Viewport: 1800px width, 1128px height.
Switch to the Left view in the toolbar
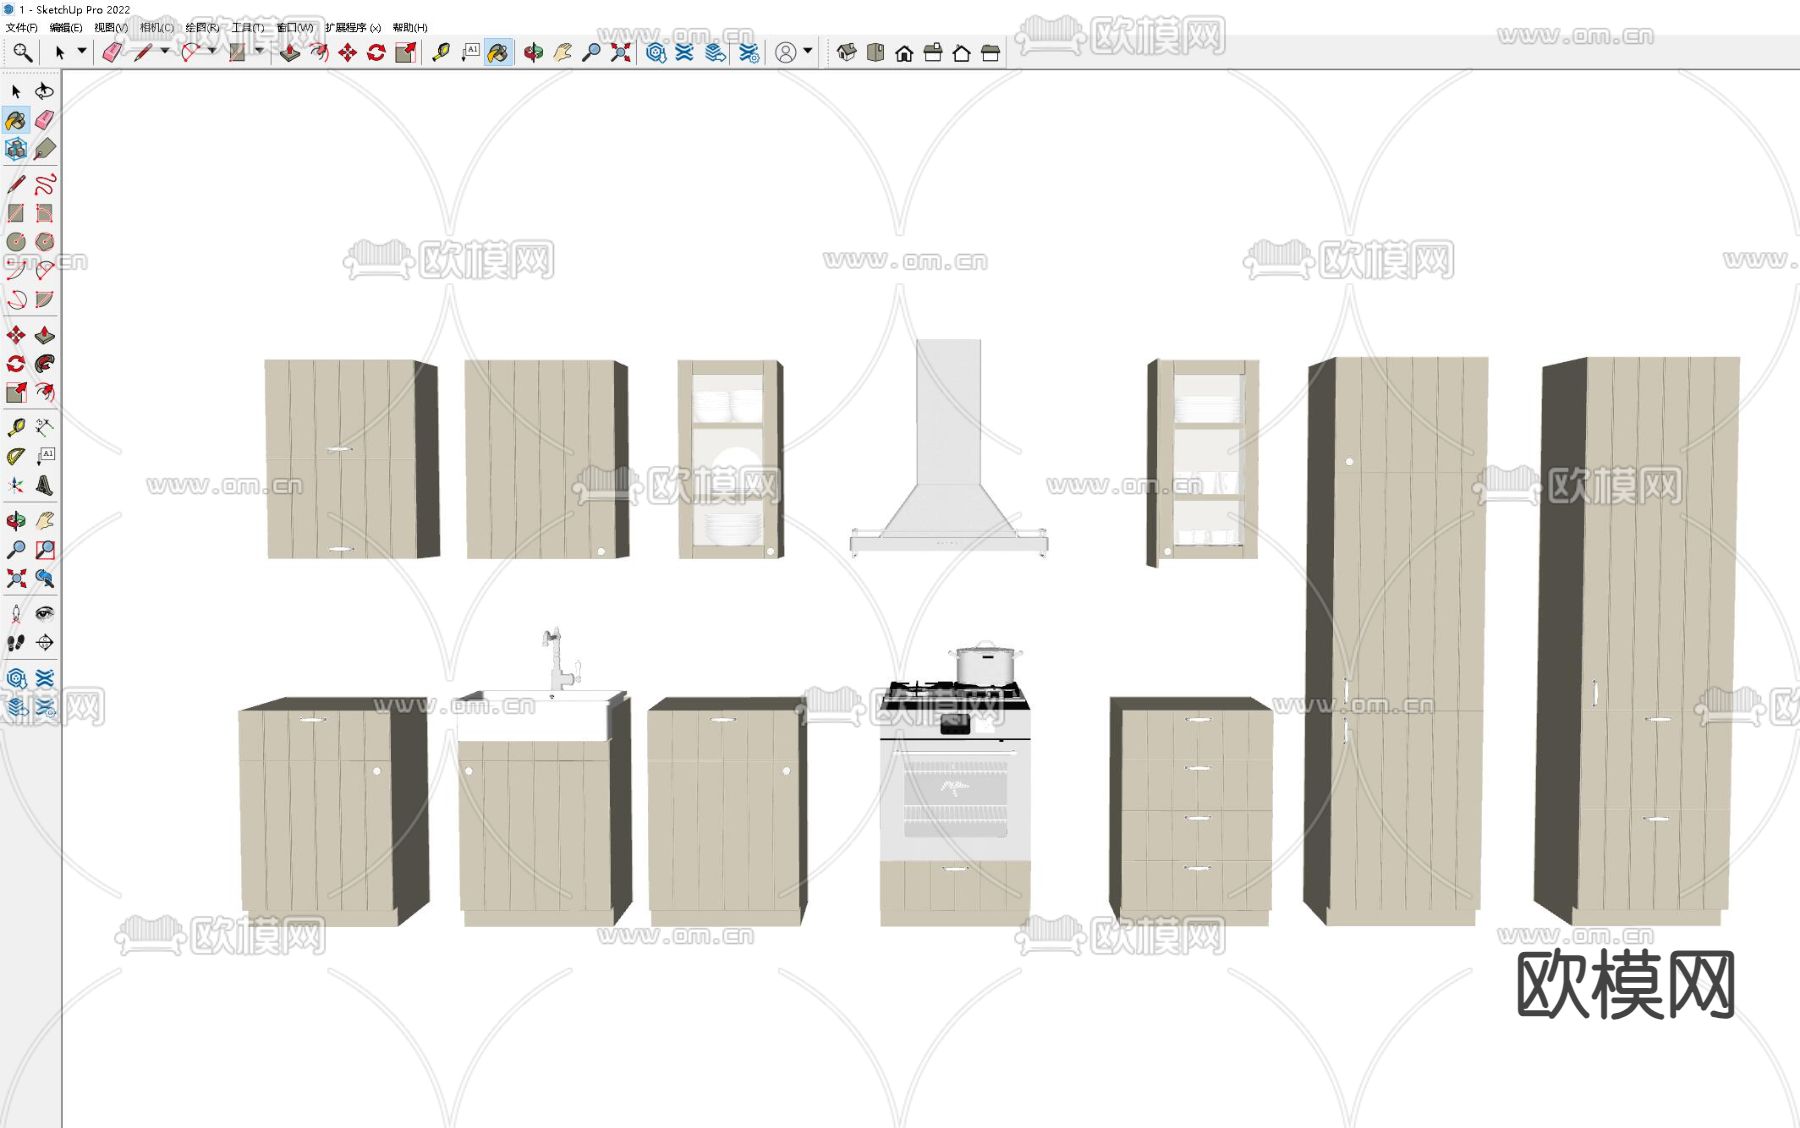[x=990, y=52]
